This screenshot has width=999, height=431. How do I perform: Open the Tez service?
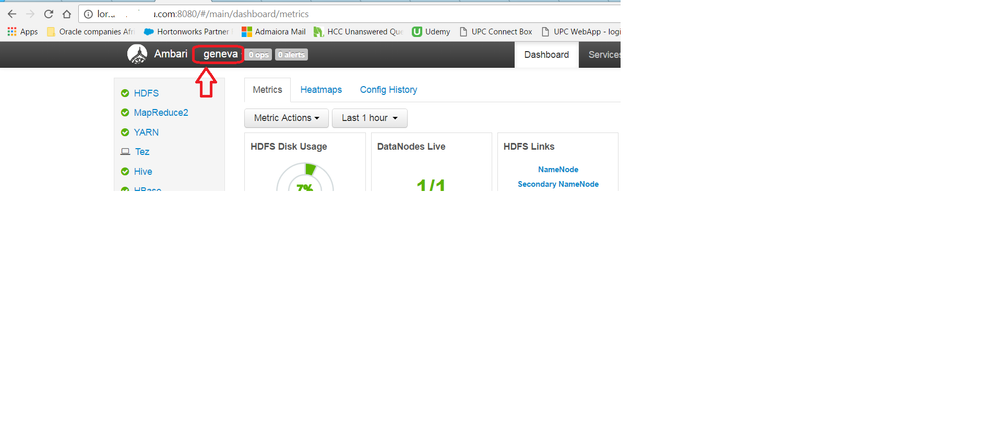142,152
